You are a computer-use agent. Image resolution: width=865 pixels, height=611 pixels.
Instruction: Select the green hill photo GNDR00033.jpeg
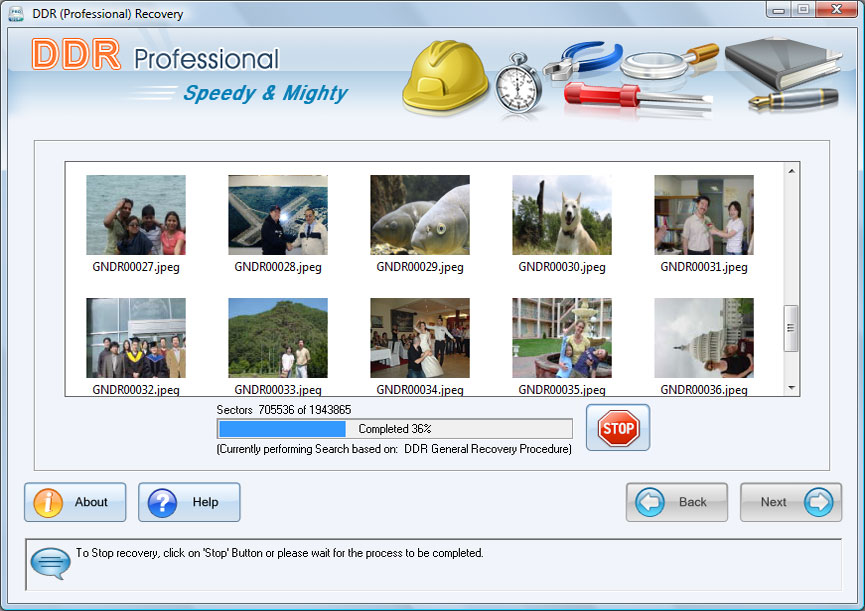(278, 338)
